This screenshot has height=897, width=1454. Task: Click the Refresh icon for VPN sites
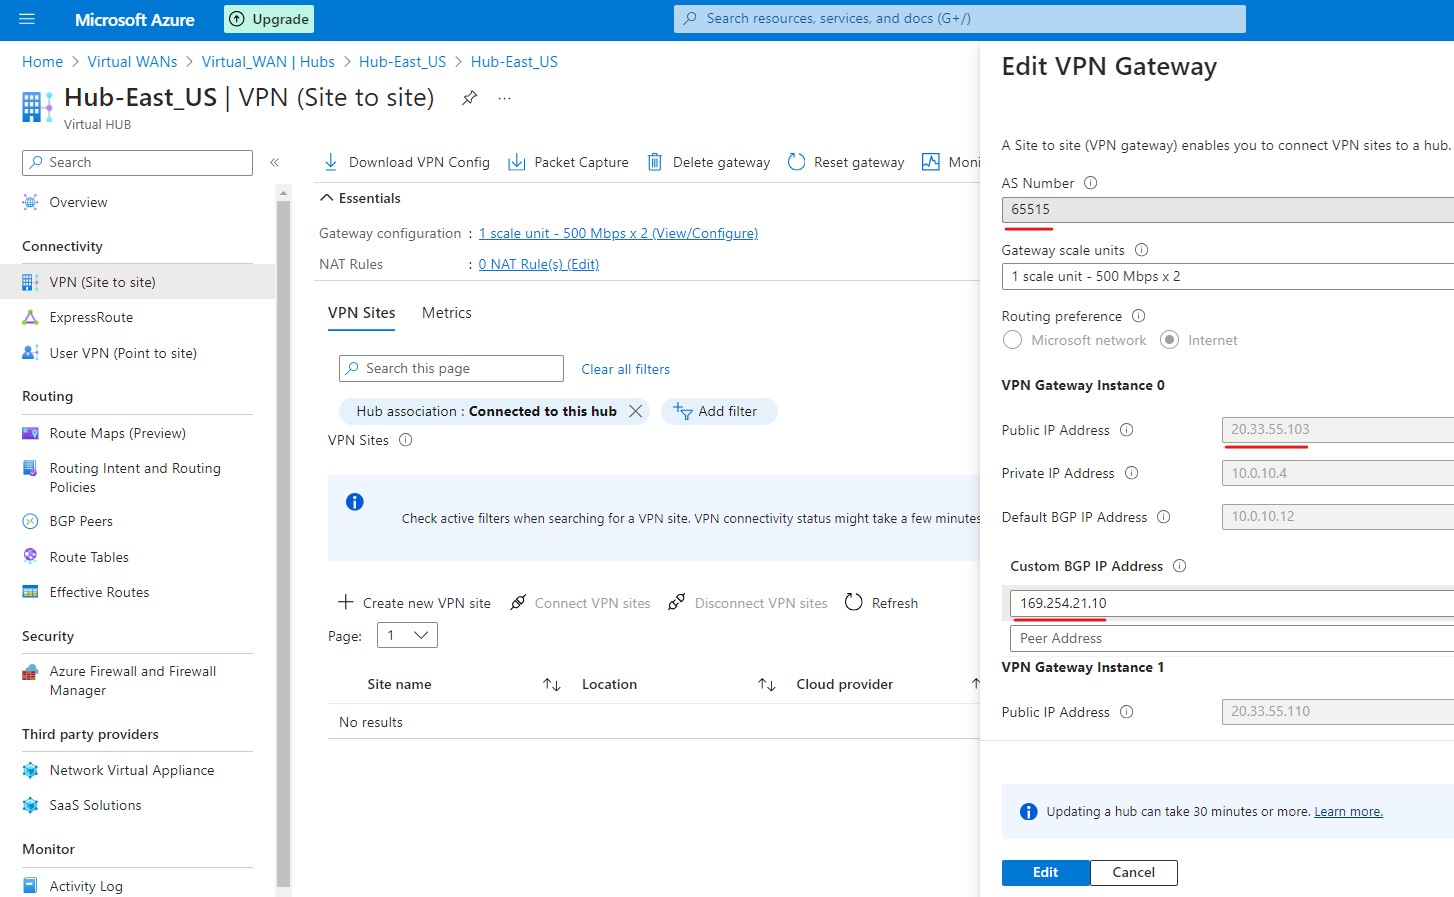coord(854,603)
